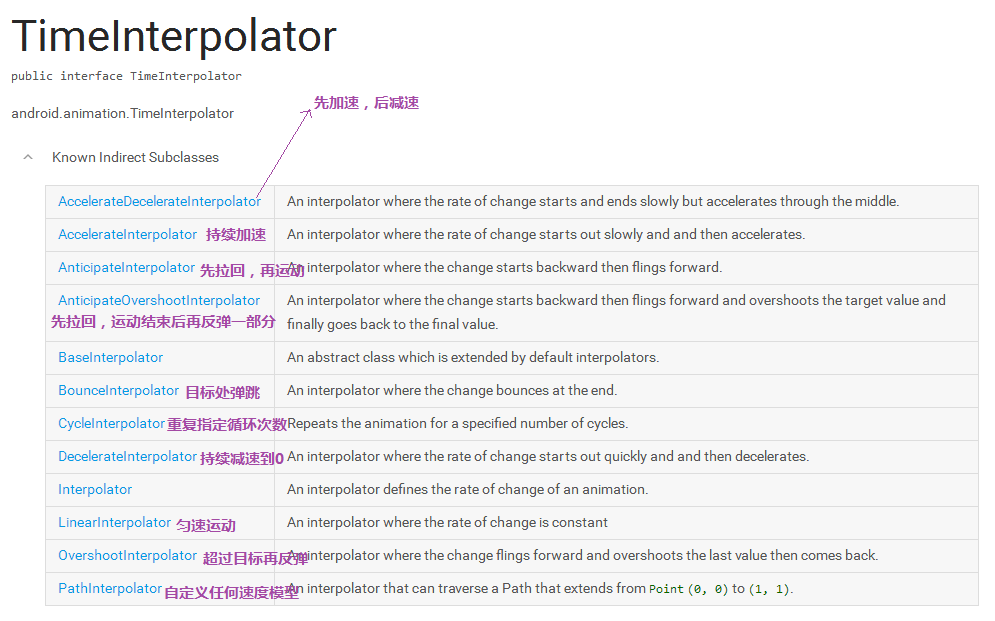Open the BaseInterpolator link
995x621 pixels.
[109, 357]
